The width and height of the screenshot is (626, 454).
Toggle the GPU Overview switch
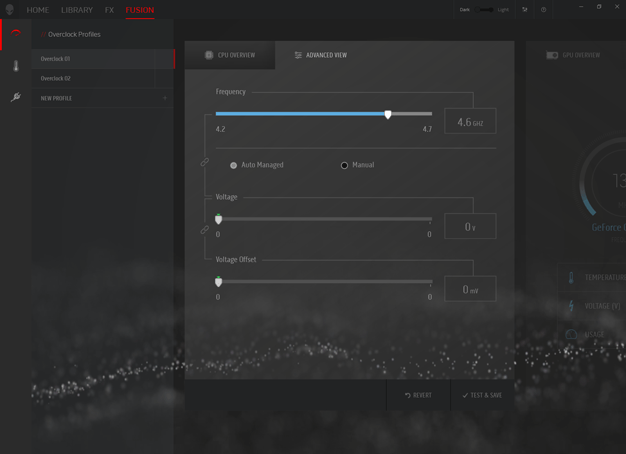(x=552, y=55)
